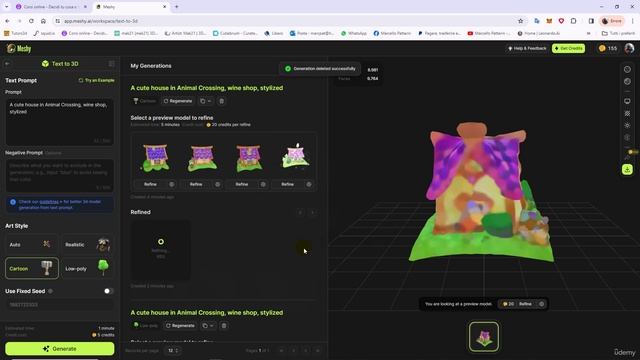Image resolution: width=640 pixels, height=360 pixels.
Task: Click the Meshy logo
Action: point(19,49)
